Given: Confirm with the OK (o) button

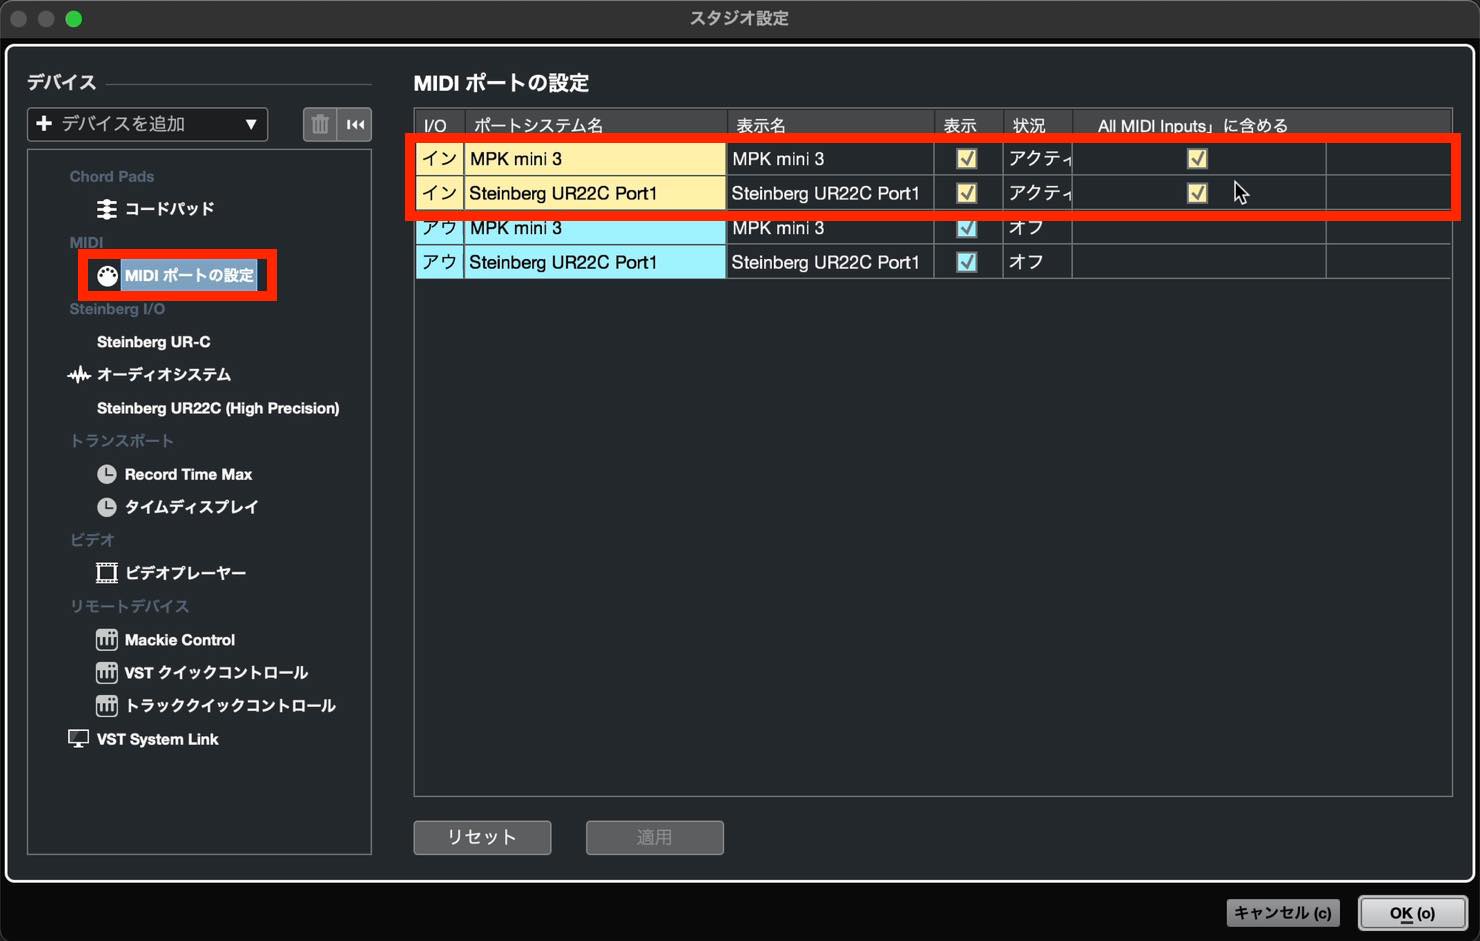Looking at the screenshot, I should click(x=1412, y=912).
